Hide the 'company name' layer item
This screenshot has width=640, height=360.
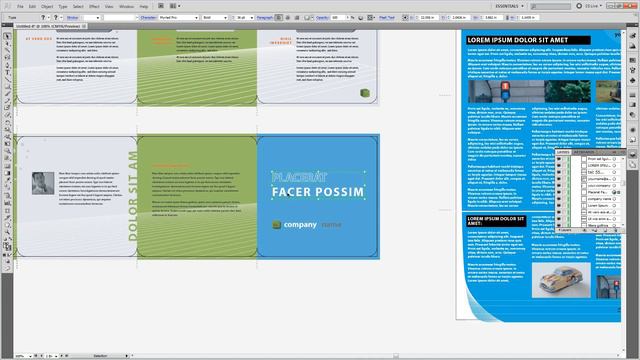coord(559,199)
